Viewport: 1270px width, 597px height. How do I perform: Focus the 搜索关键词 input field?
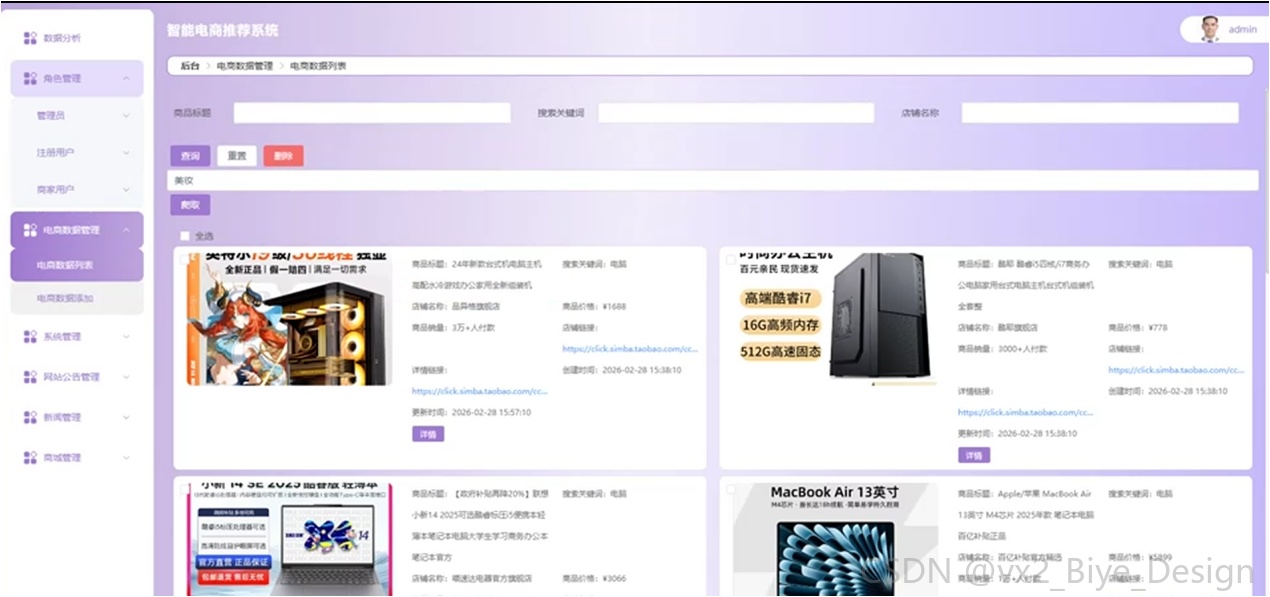[736, 113]
